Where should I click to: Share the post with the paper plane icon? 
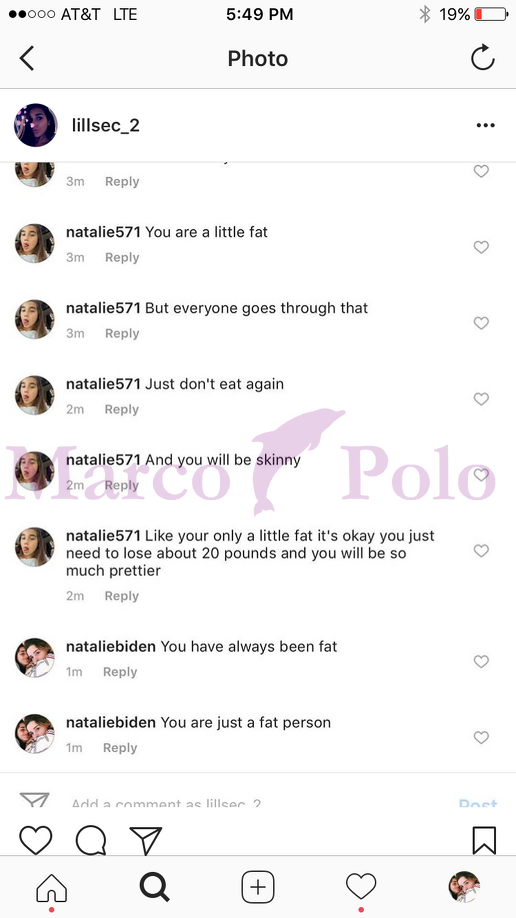[145, 841]
